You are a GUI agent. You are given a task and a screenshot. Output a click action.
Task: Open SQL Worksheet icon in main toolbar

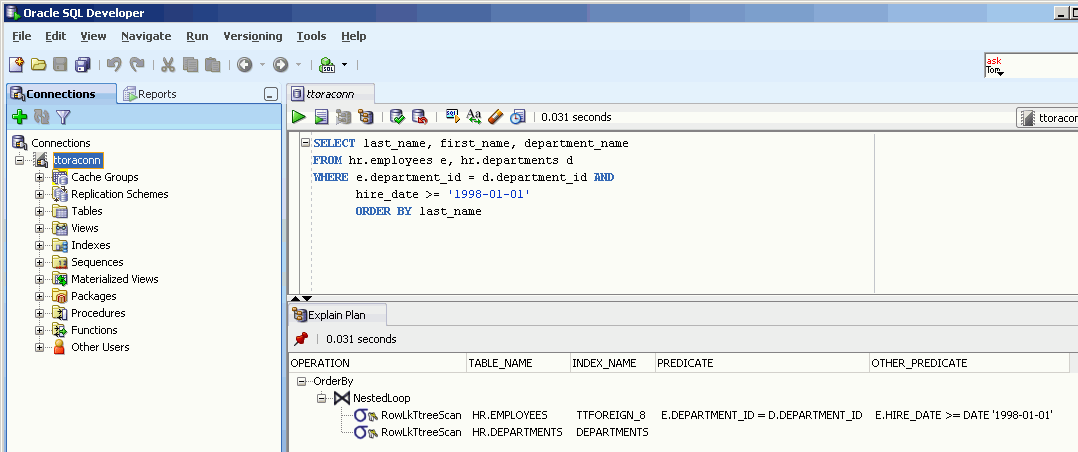[x=327, y=65]
